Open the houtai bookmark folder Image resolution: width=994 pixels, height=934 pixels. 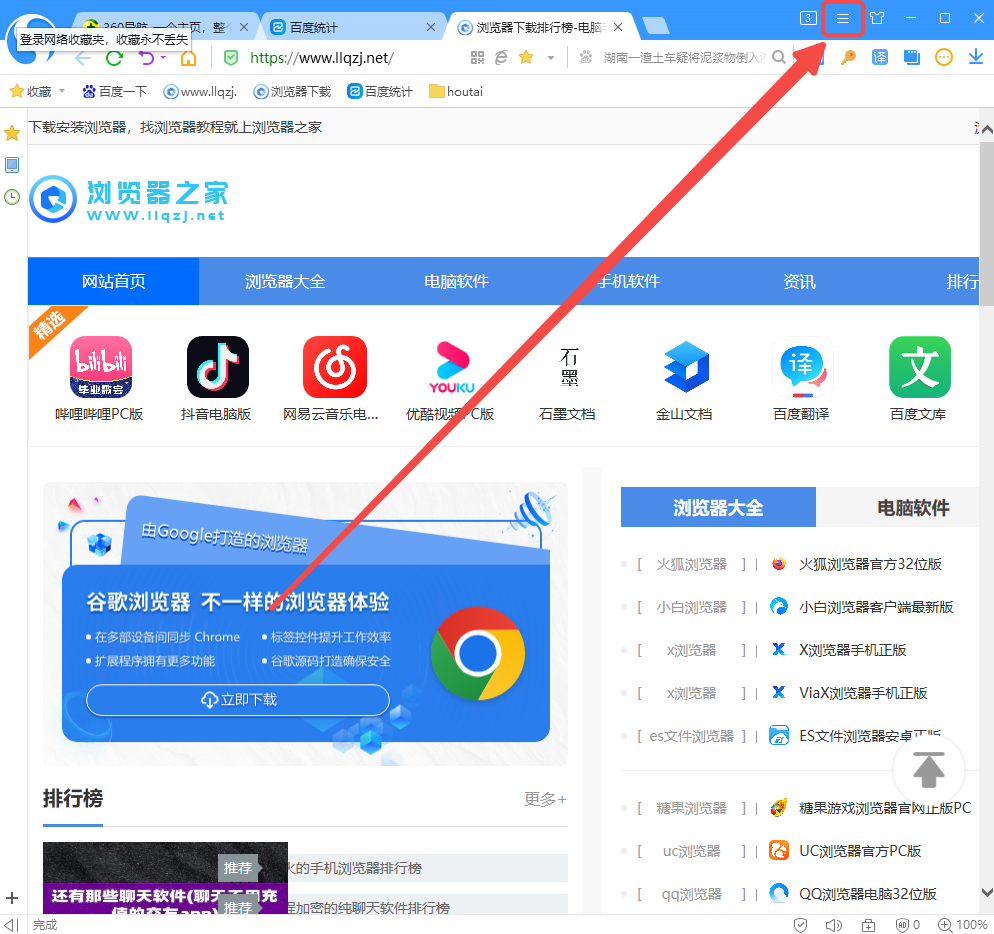coord(456,91)
